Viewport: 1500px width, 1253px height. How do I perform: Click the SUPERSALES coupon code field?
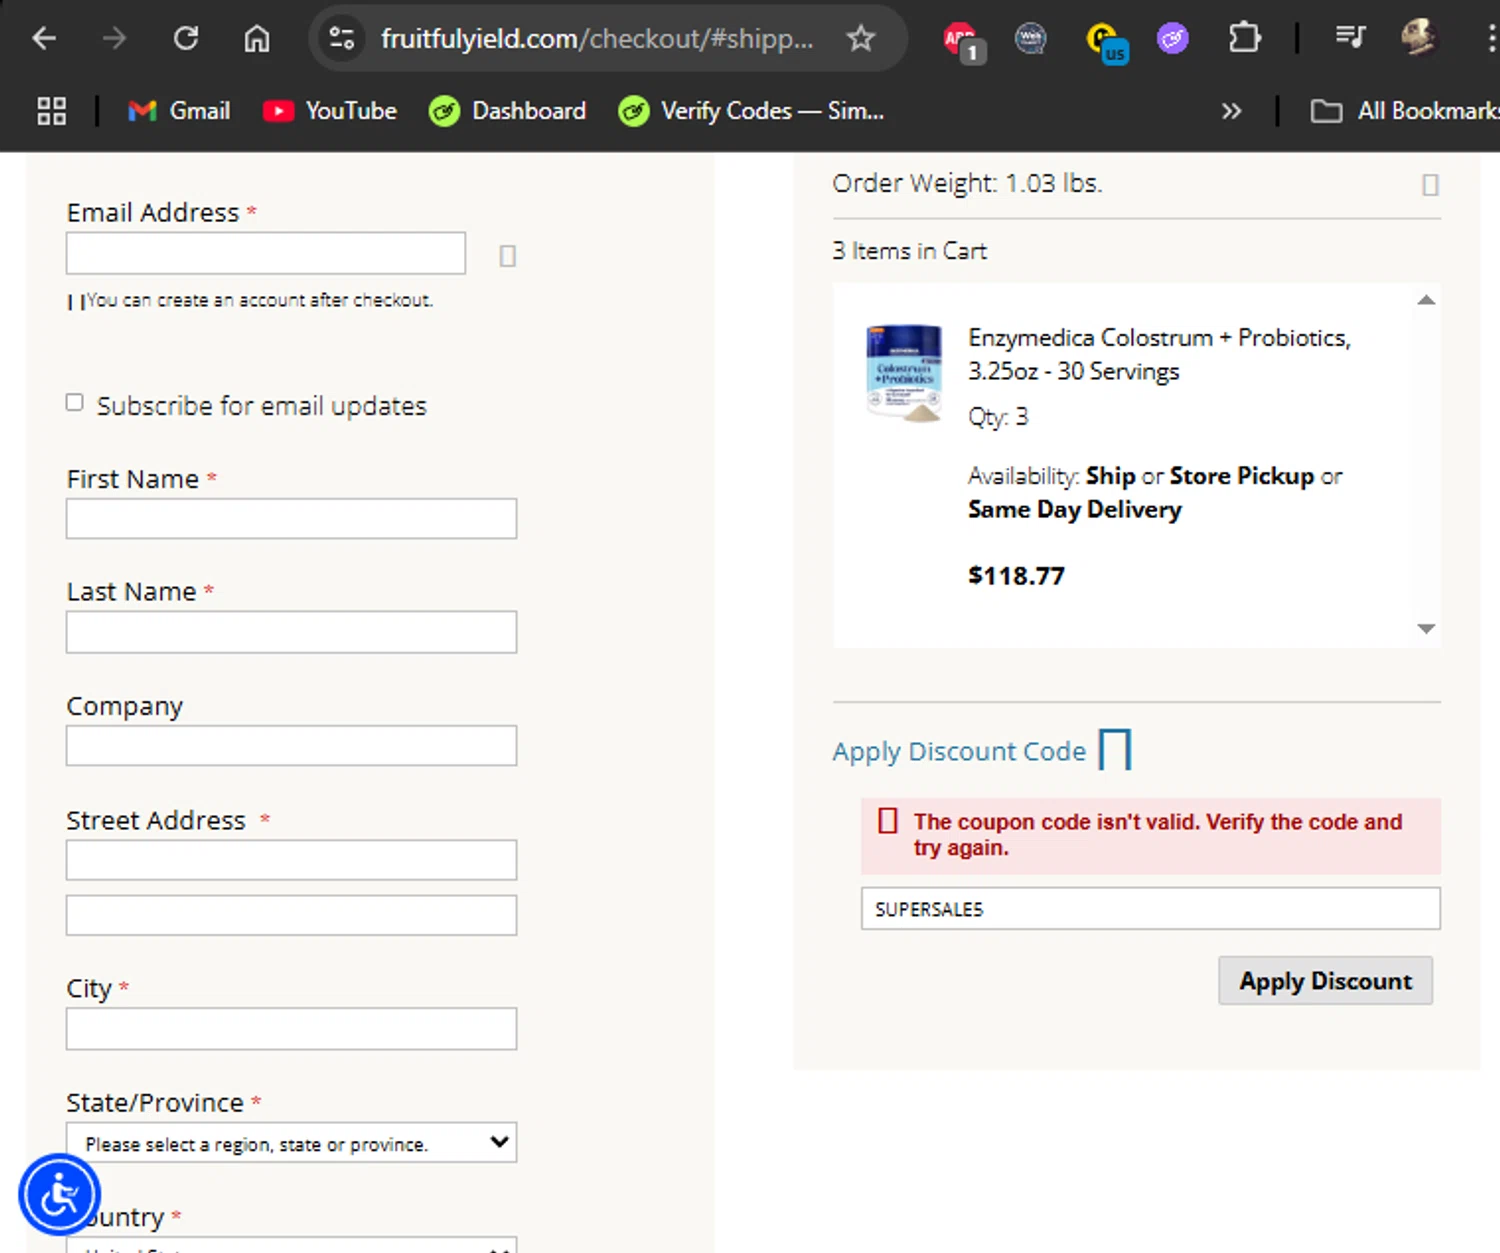pyautogui.click(x=1150, y=909)
